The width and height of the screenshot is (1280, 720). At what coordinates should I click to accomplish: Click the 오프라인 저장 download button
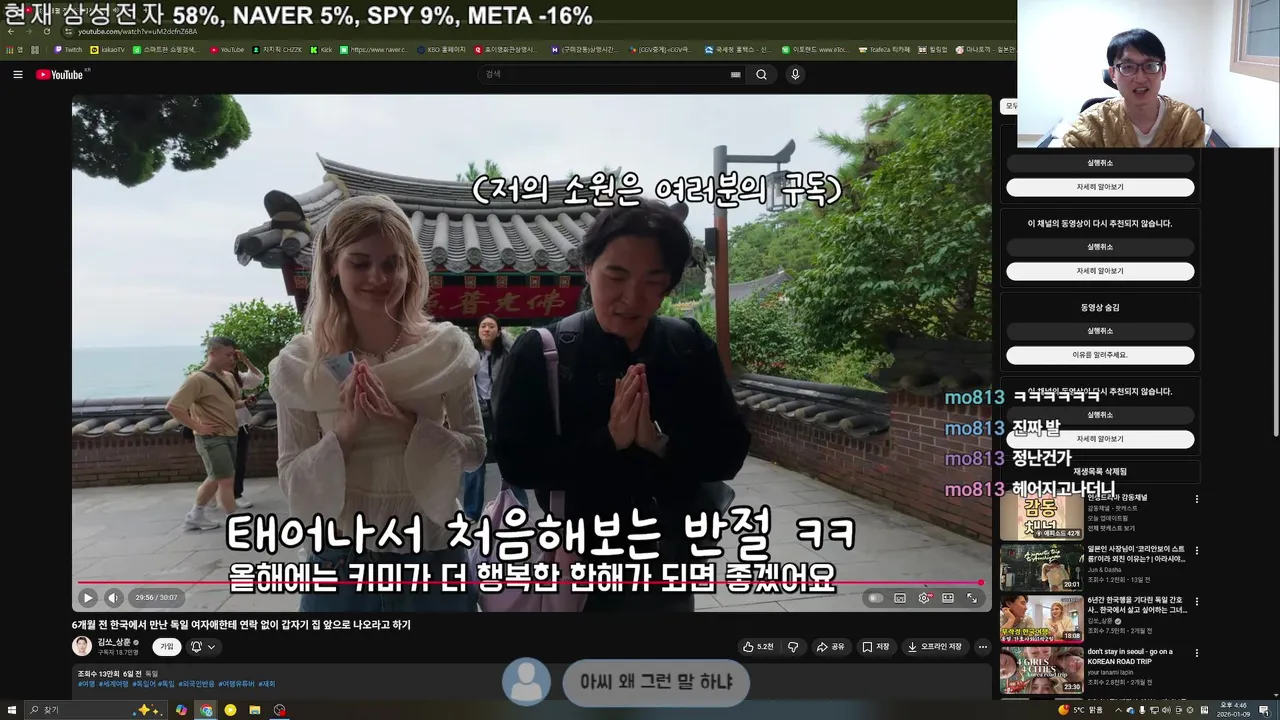(x=935, y=647)
